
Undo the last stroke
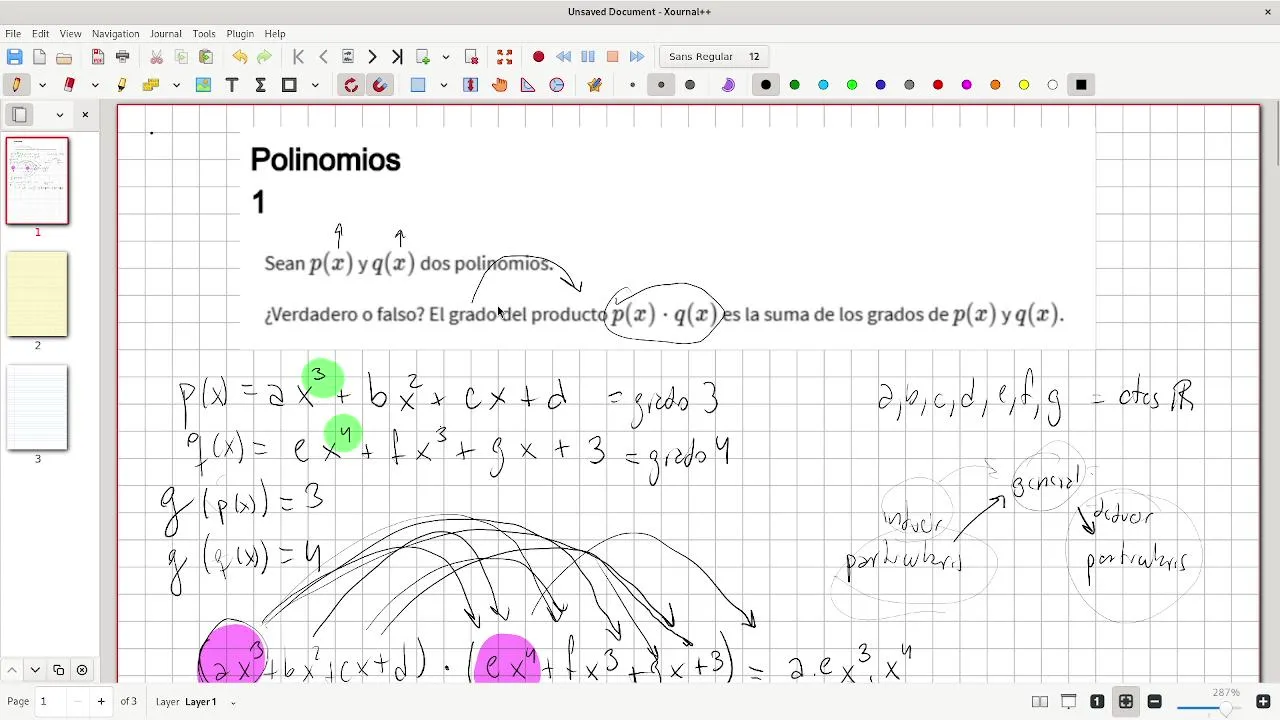point(240,57)
